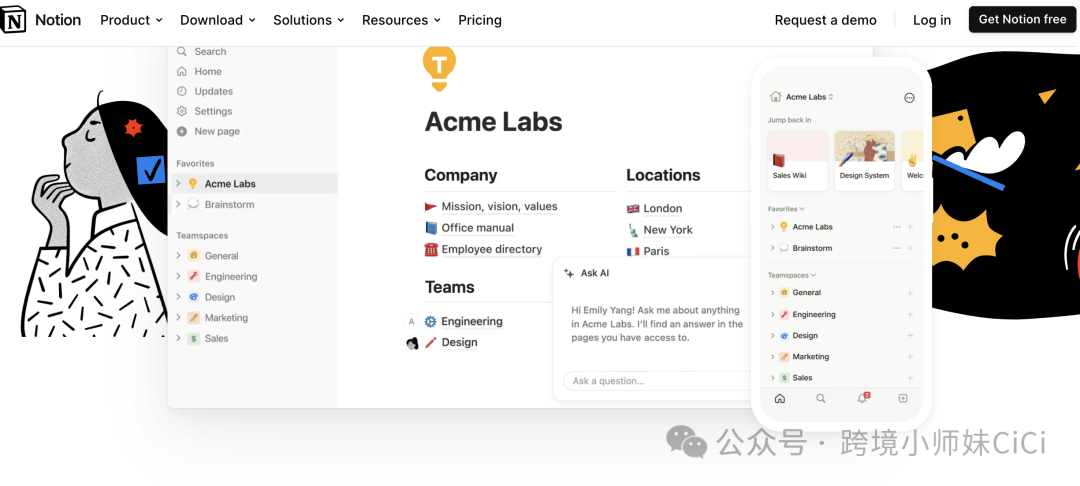The width and height of the screenshot is (1080, 486).
Task: Tap the new page plus icon on phone bottom bar
Action: coord(903,399)
